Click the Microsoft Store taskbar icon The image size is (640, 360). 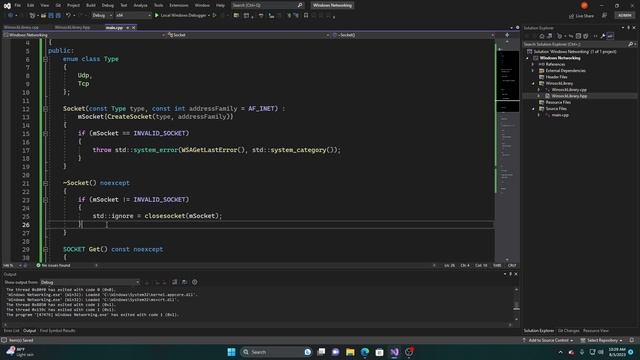380,352
